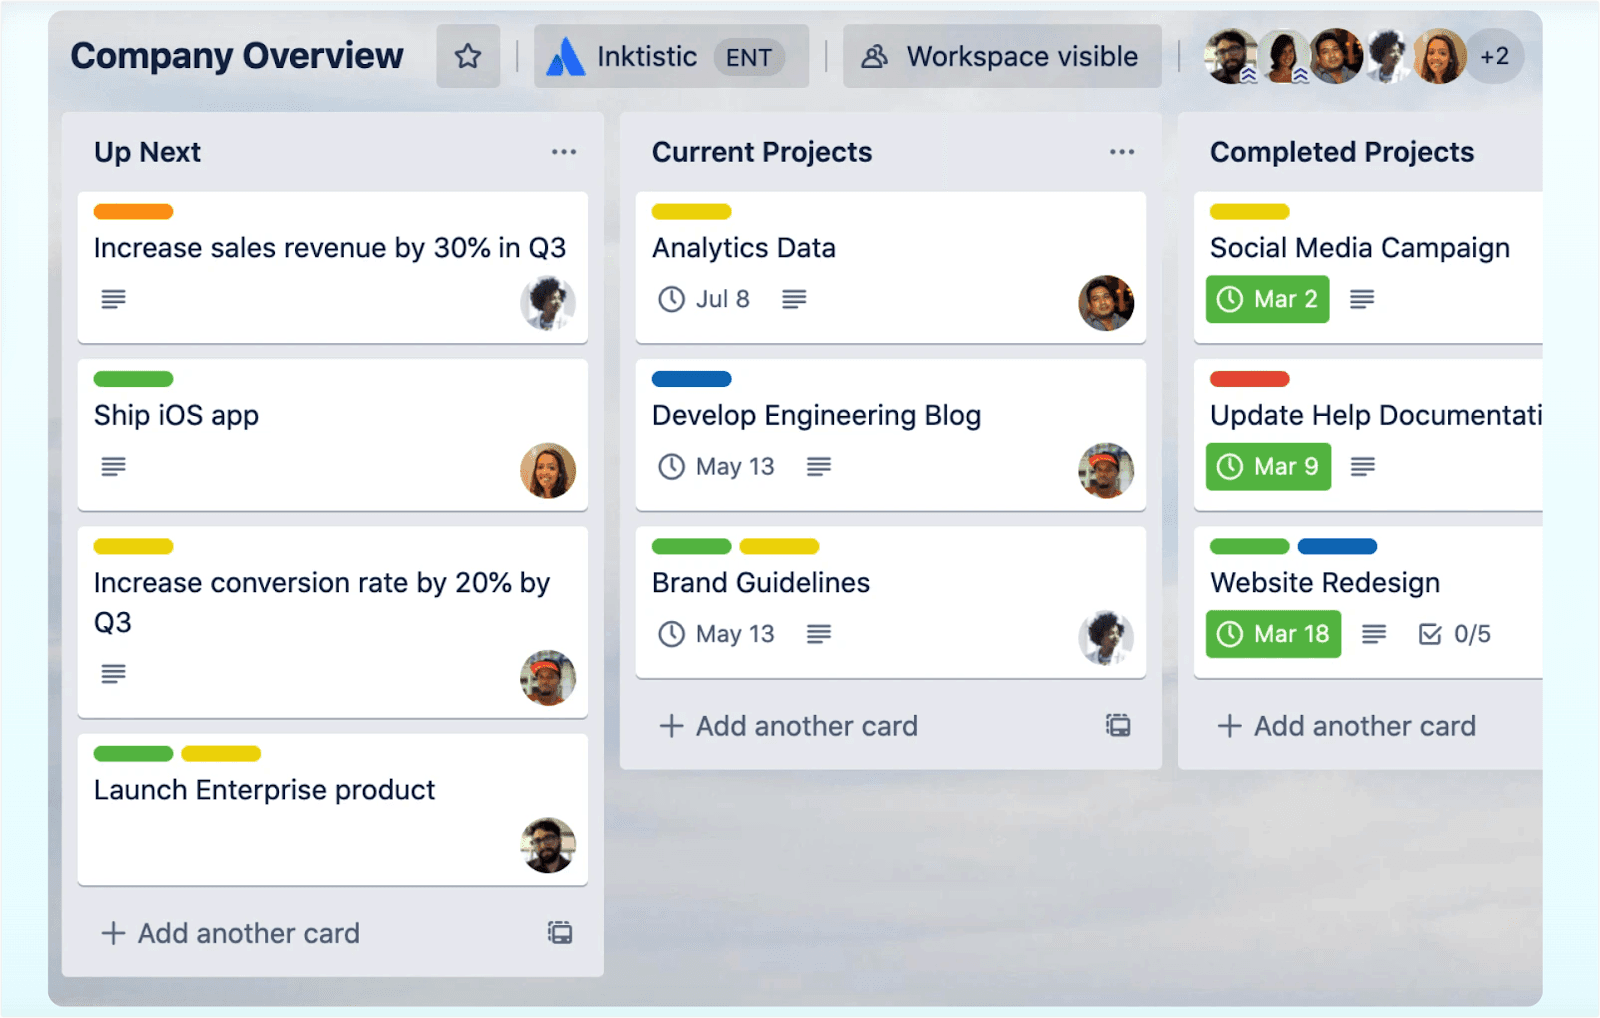1600x1018 pixels.
Task: Open the Current Projects list menu
Action: tap(1122, 152)
